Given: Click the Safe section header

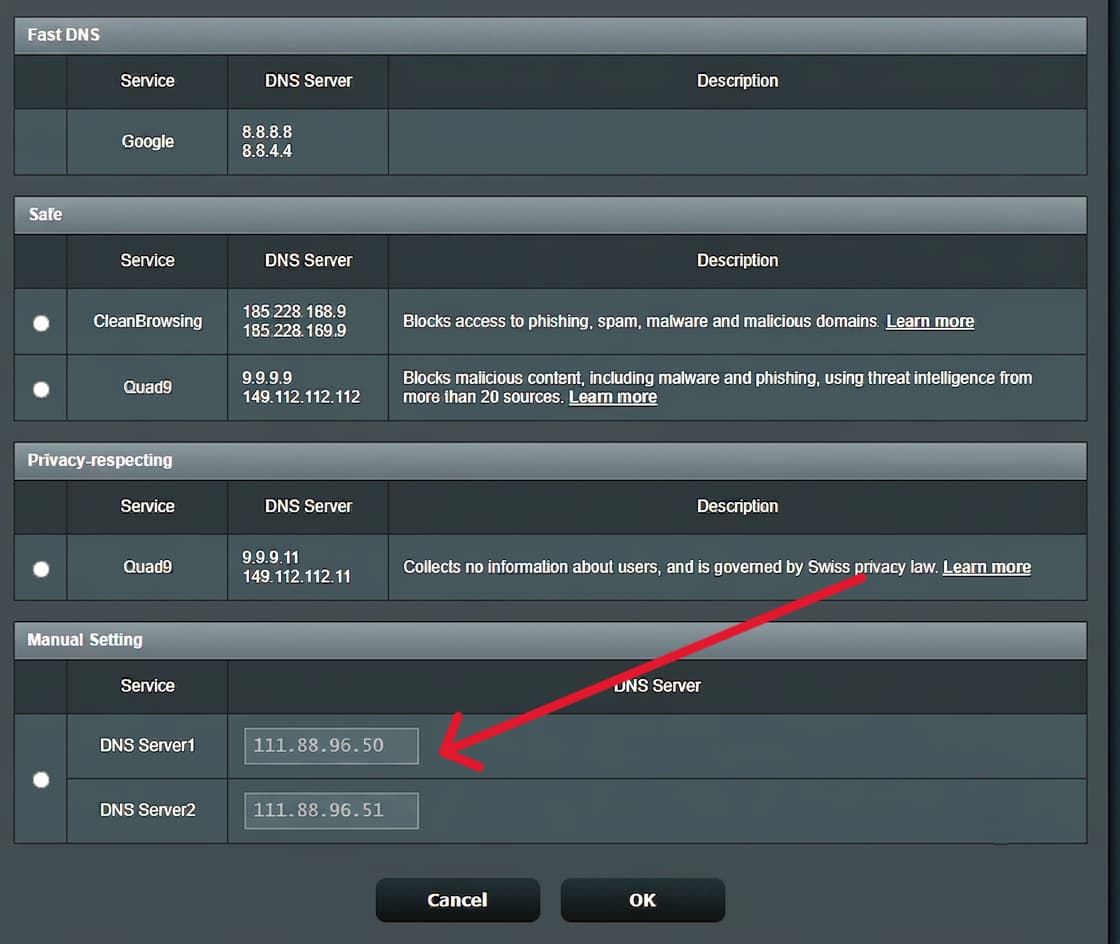Looking at the screenshot, I should pos(550,215).
